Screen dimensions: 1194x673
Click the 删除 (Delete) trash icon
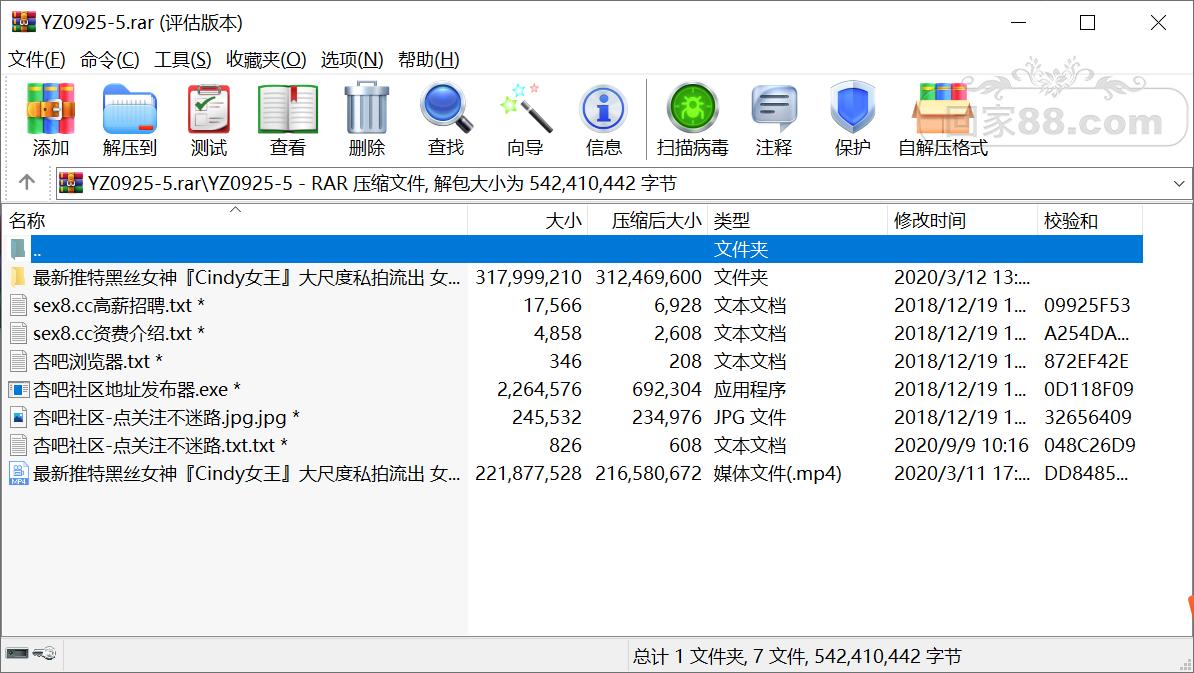point(367,108)
